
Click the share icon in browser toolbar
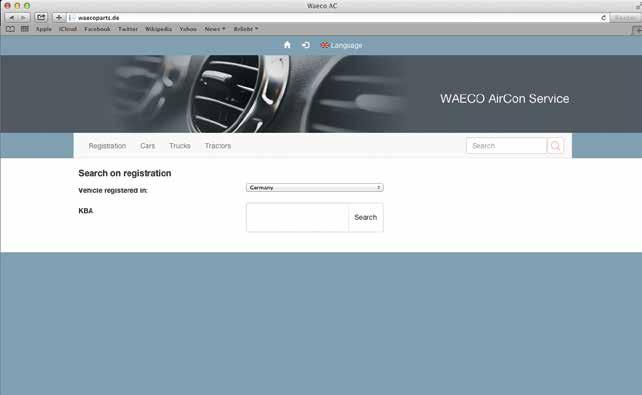tap(41, 18)
